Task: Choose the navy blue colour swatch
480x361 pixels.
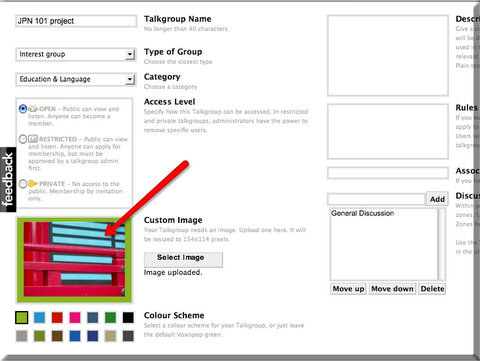Action: point(93,336)
